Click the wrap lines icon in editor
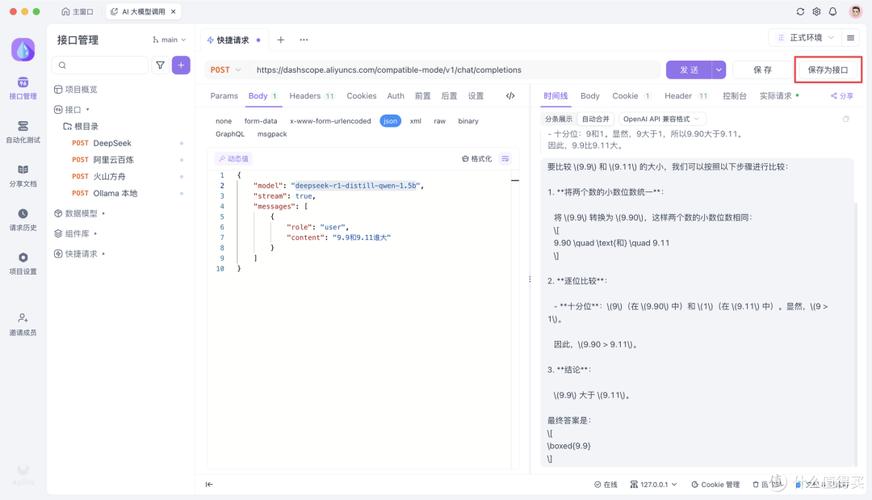Screen dimensions: 872x500 [x=505, y=159]
